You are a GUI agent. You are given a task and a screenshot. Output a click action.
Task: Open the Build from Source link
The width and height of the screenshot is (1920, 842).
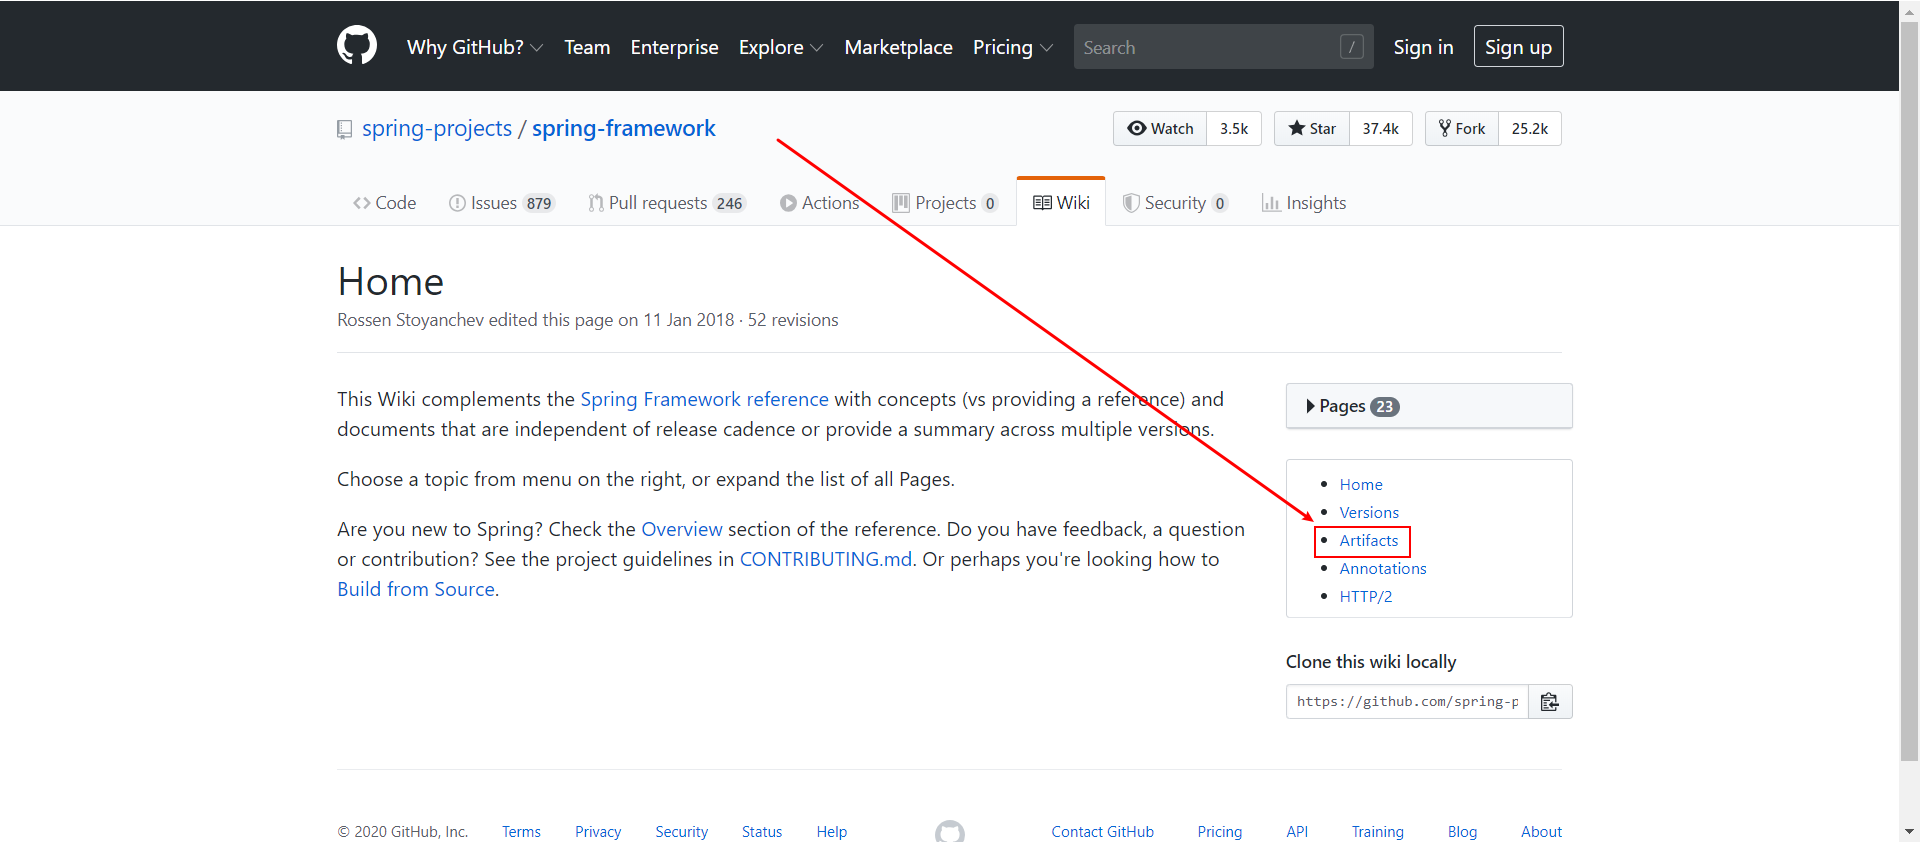[416, 589]
